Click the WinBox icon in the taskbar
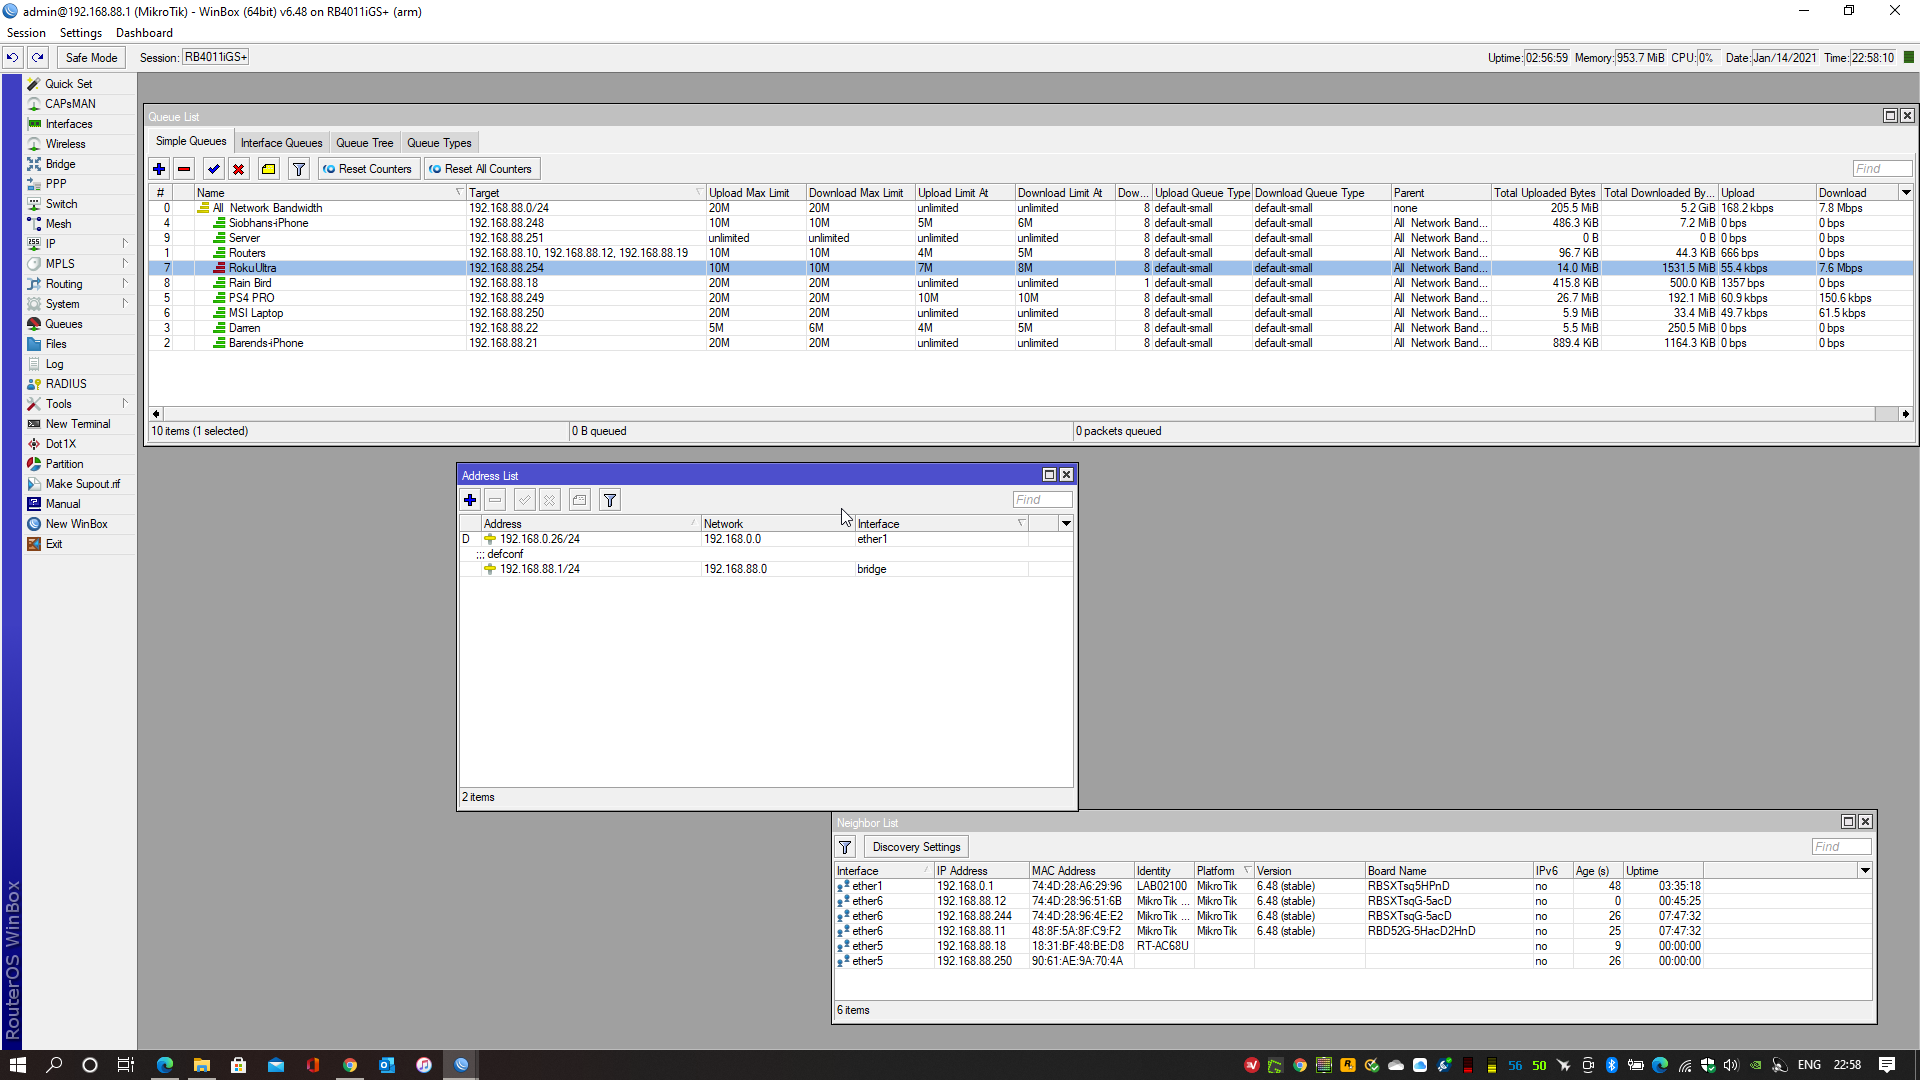This screenshot has height=1080, width=1920. [x=460, y=1065]
